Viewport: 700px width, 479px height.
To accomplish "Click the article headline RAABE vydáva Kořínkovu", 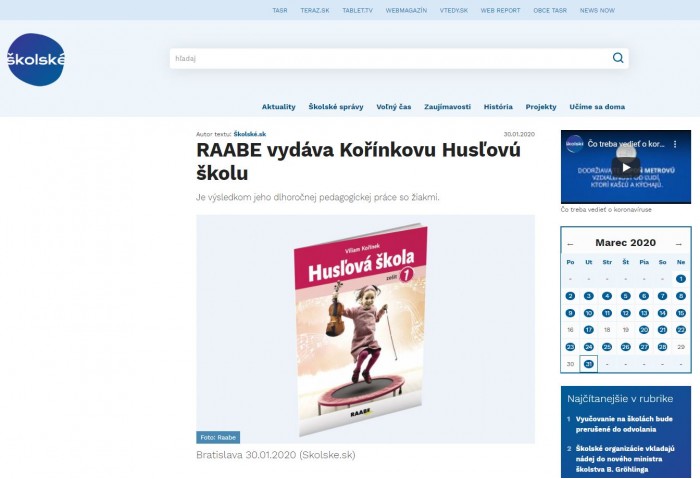I will coord(358,161).
